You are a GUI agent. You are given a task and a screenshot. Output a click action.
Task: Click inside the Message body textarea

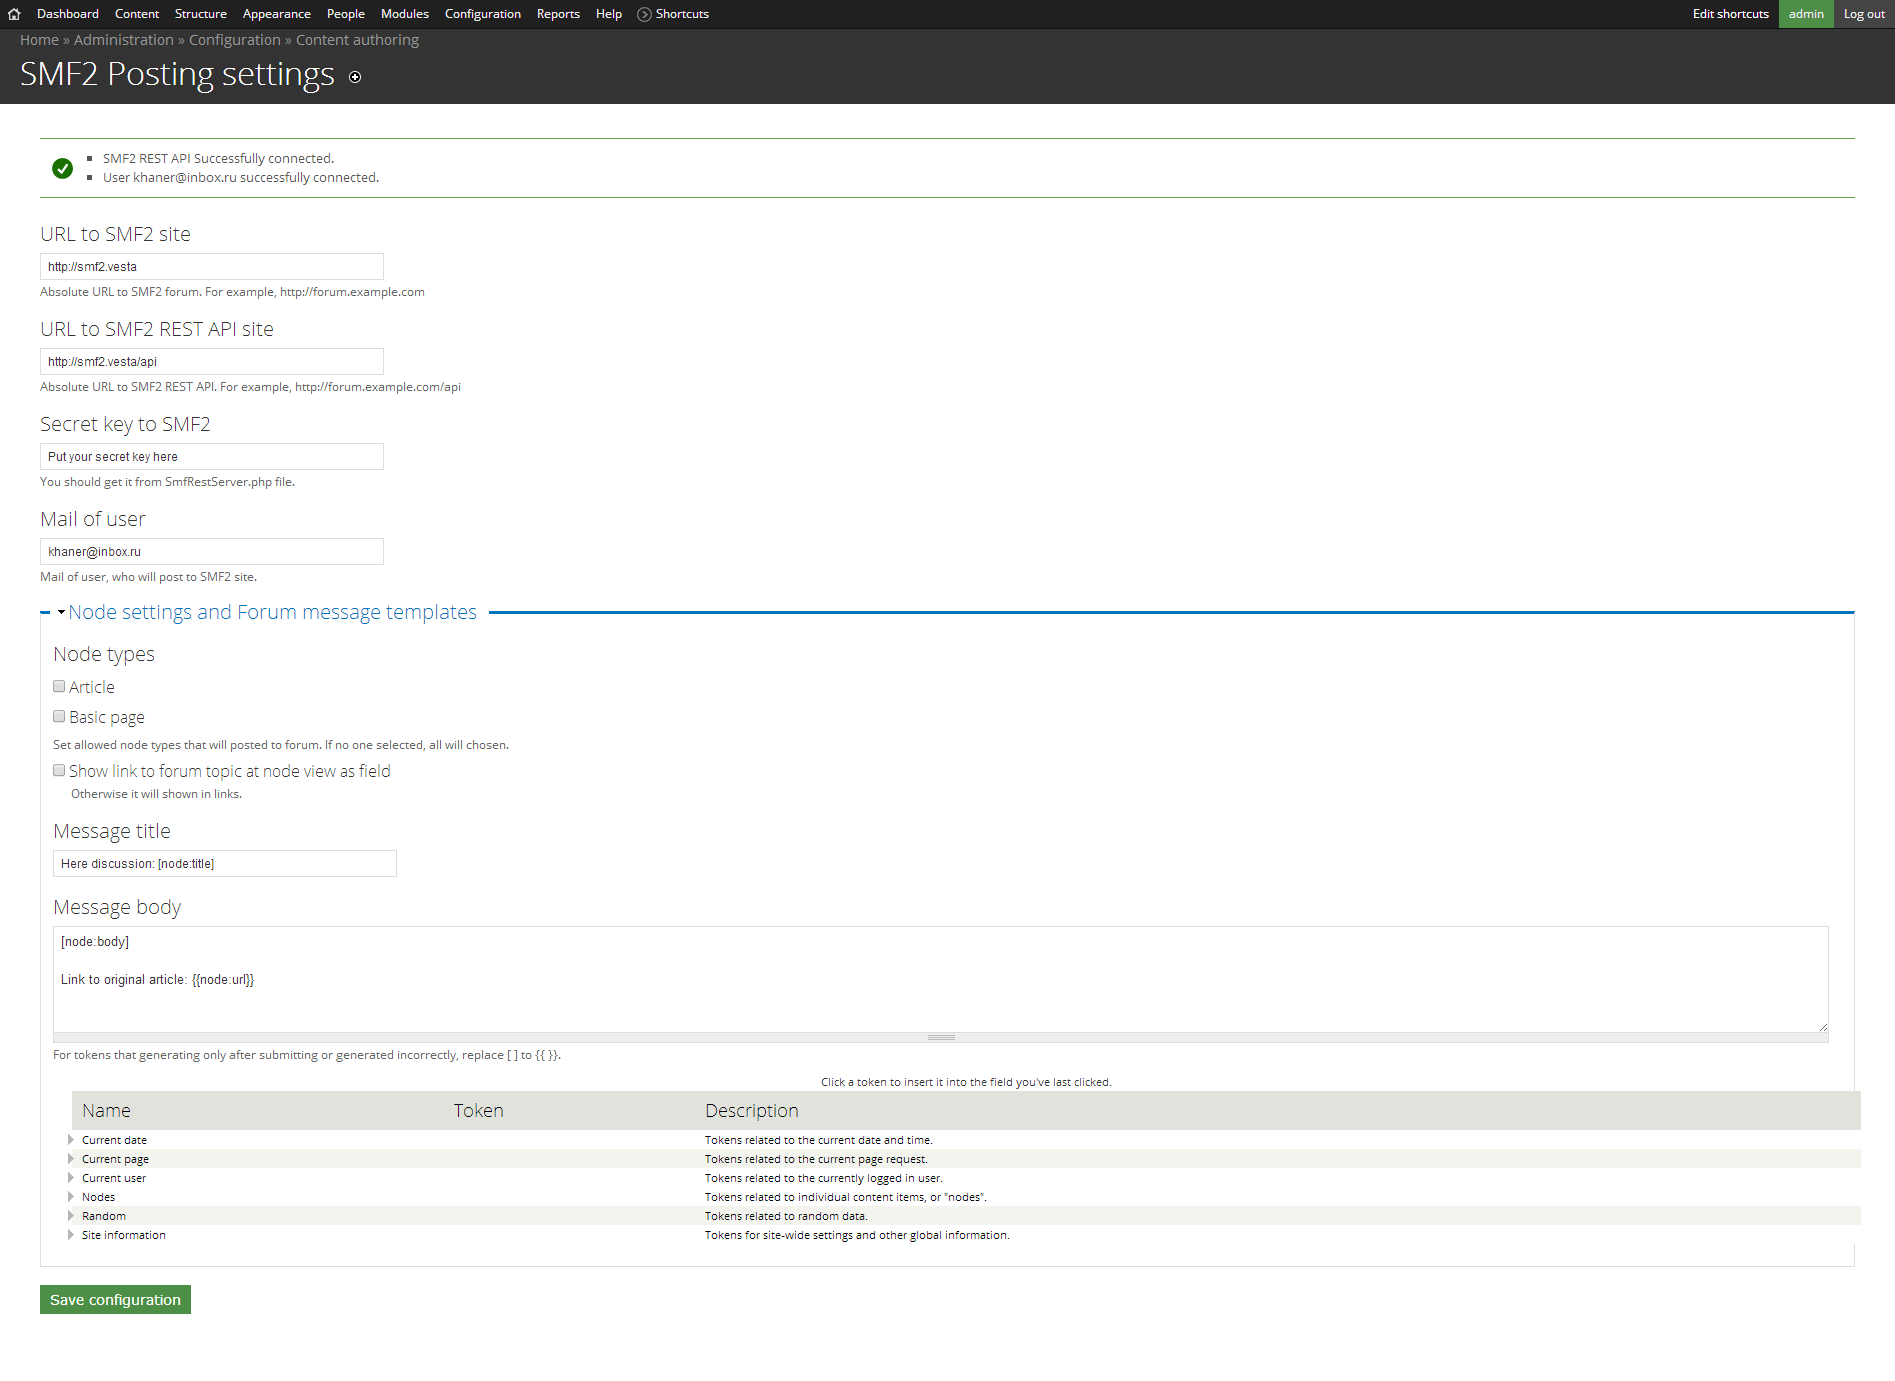coord(940,979)
